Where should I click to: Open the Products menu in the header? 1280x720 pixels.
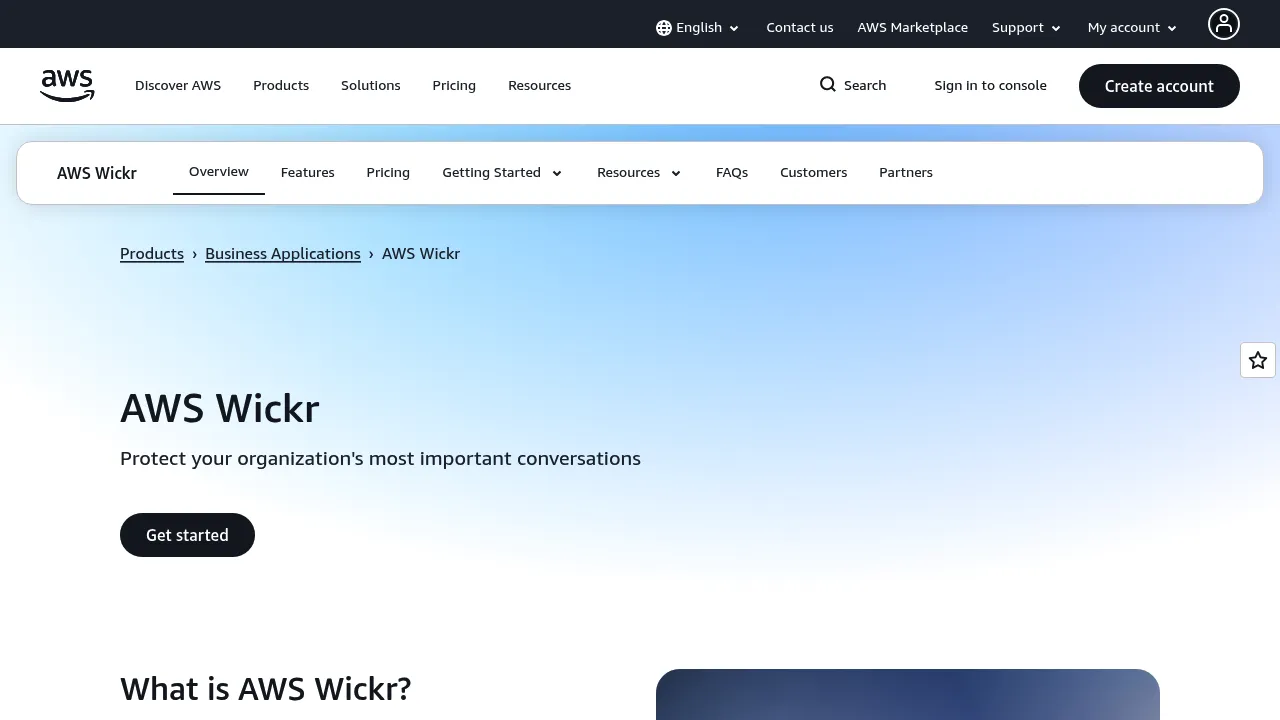[x=281, y=86]
